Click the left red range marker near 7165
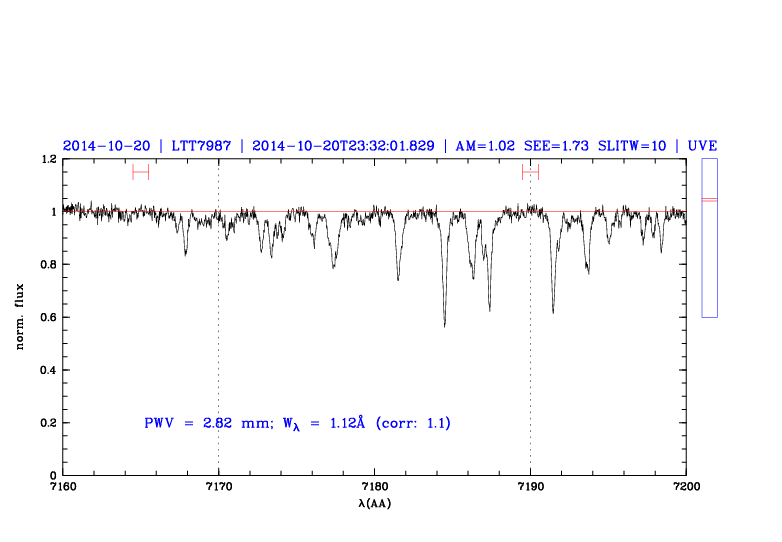The height and width of the screenshot is (542, 782). coord(140,172)
